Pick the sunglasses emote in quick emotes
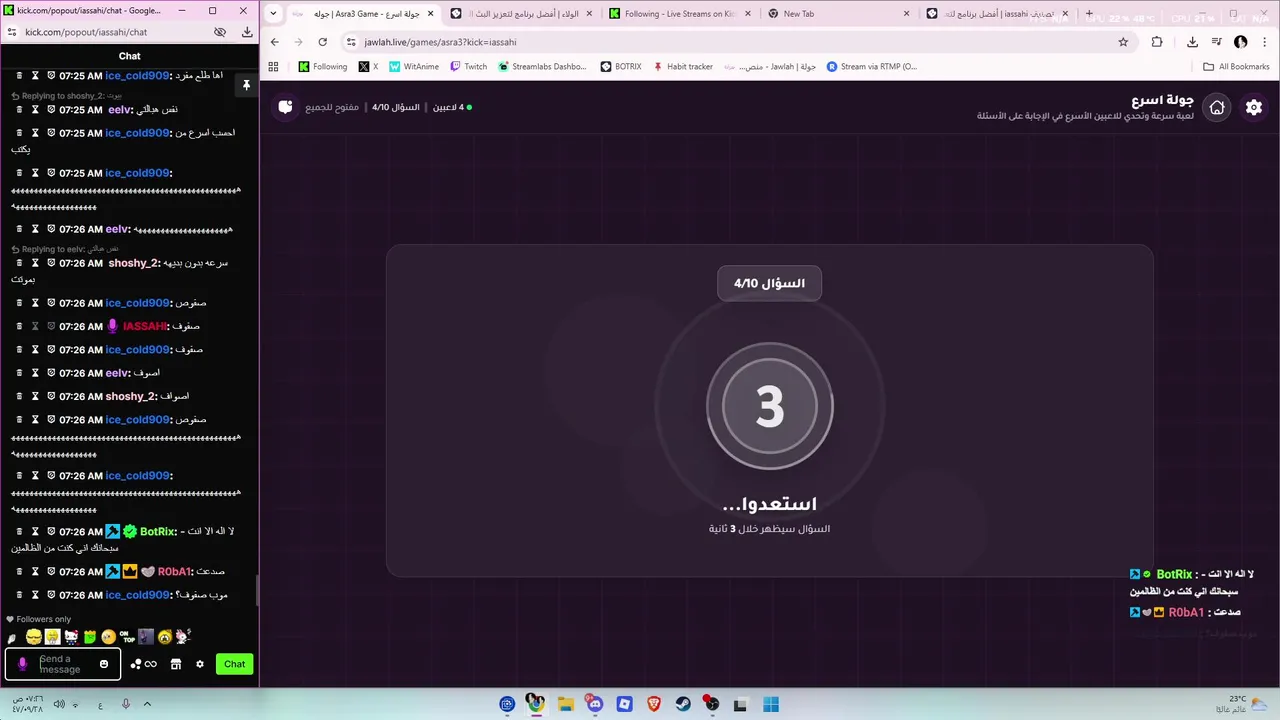The height and width of the screenshot is (720, 1280). coord(33,637)
